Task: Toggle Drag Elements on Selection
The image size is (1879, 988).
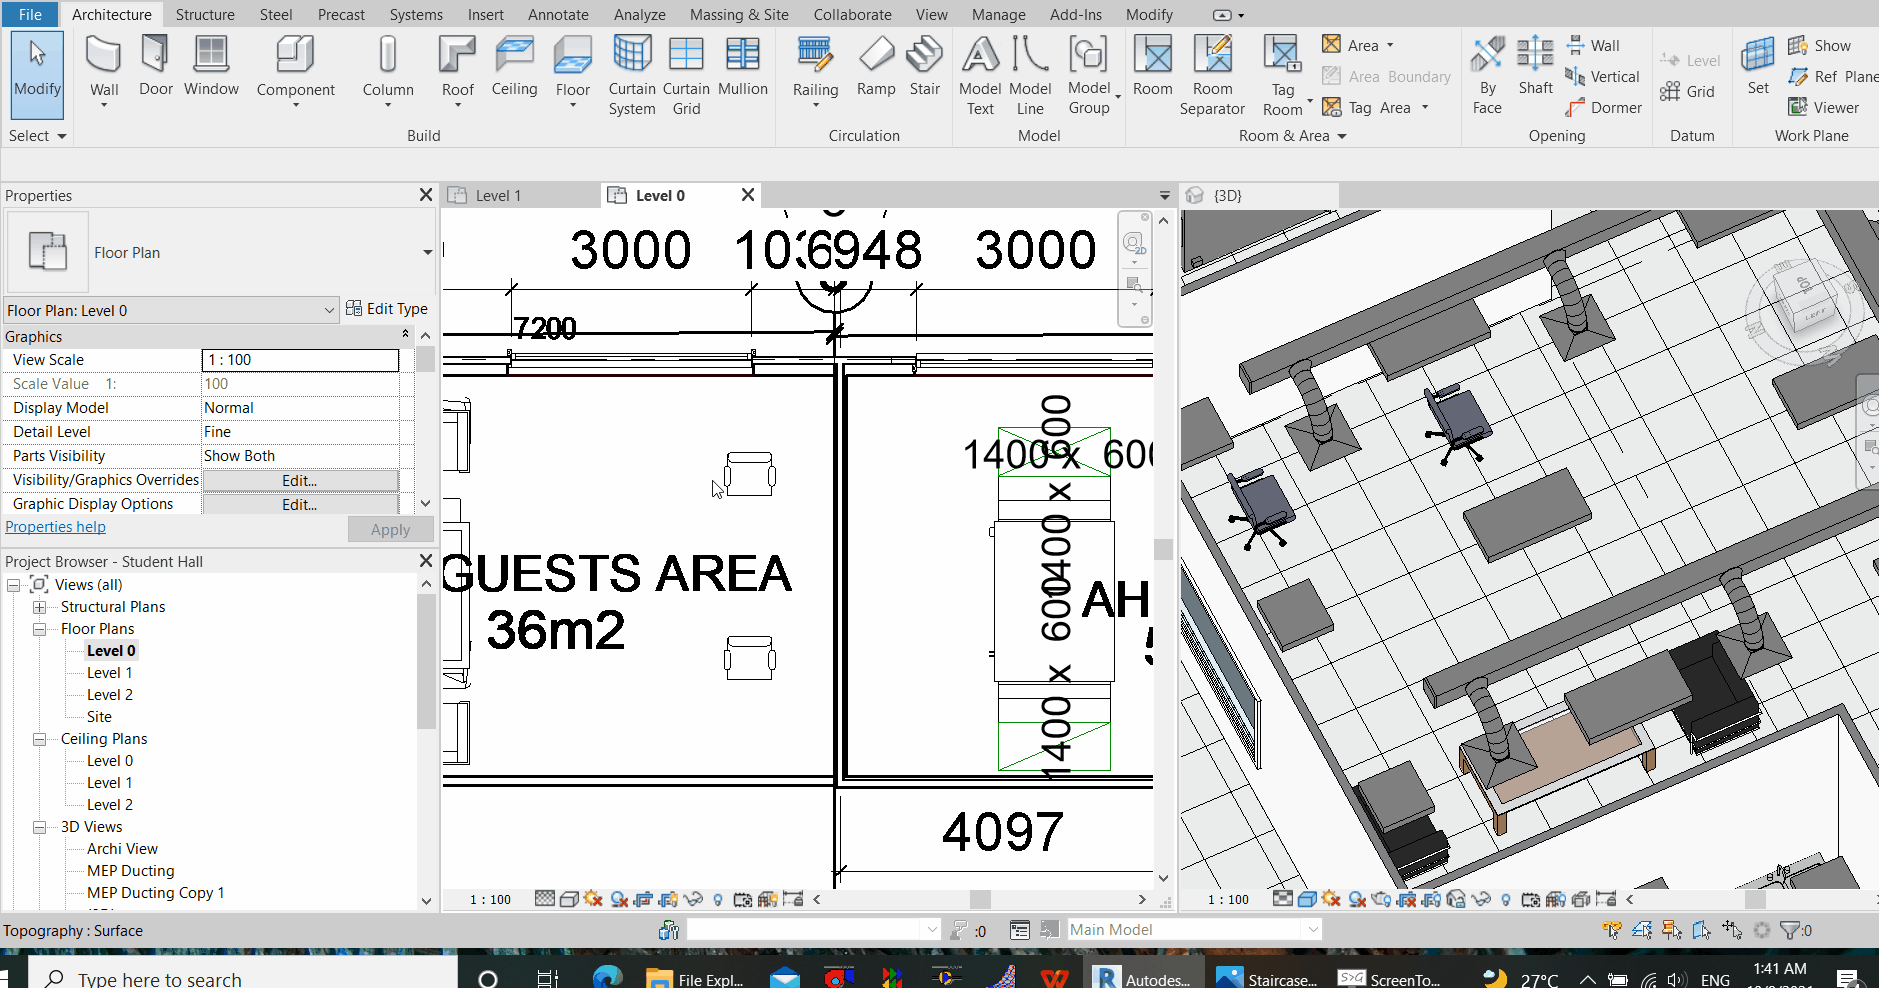Action: coord(1732,930)
